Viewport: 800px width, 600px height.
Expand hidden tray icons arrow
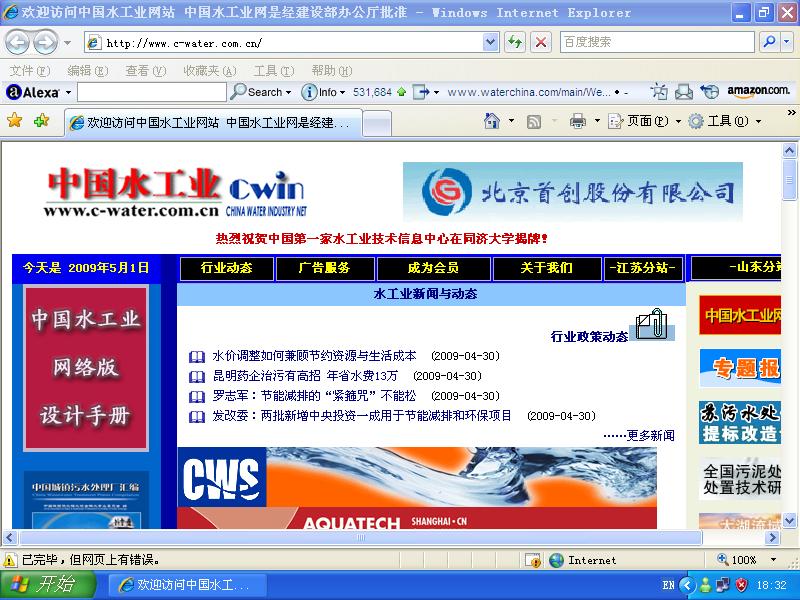pyautogui.click(x=688, y=585)
